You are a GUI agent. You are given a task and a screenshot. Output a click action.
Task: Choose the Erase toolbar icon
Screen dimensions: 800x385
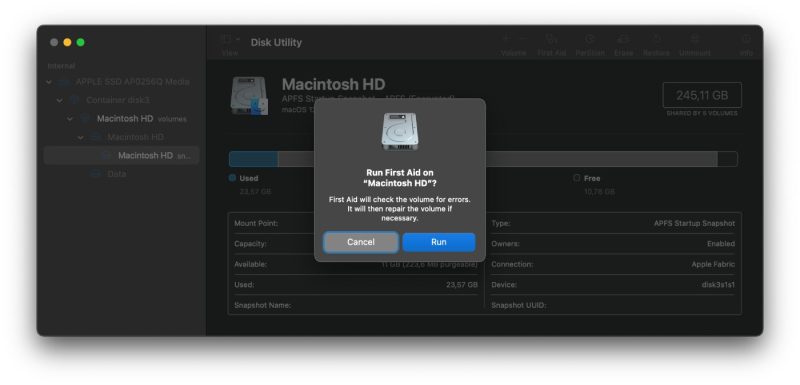pos(623,39)
